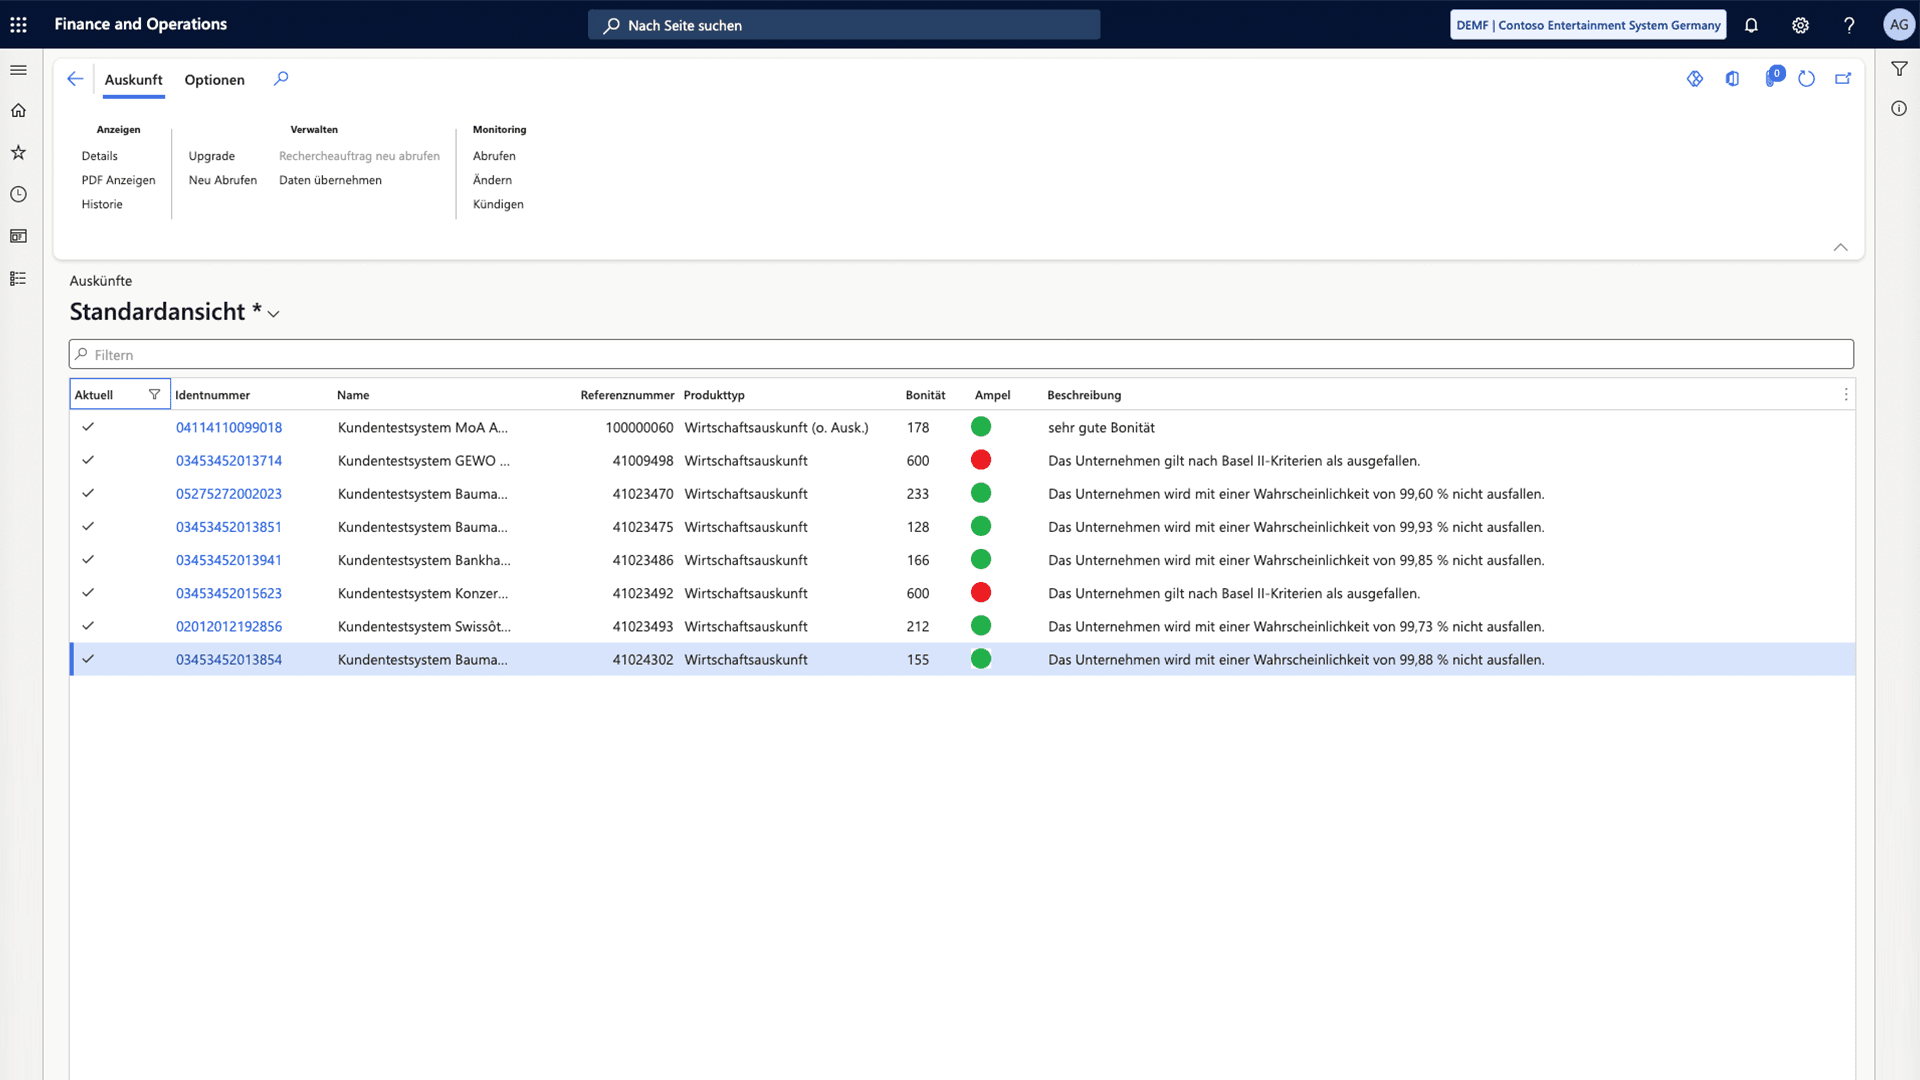The height and width of the screenshot is (1080, 1920).
Task: Open Modules list icon in sidebar
Action: tap(18, 279)
